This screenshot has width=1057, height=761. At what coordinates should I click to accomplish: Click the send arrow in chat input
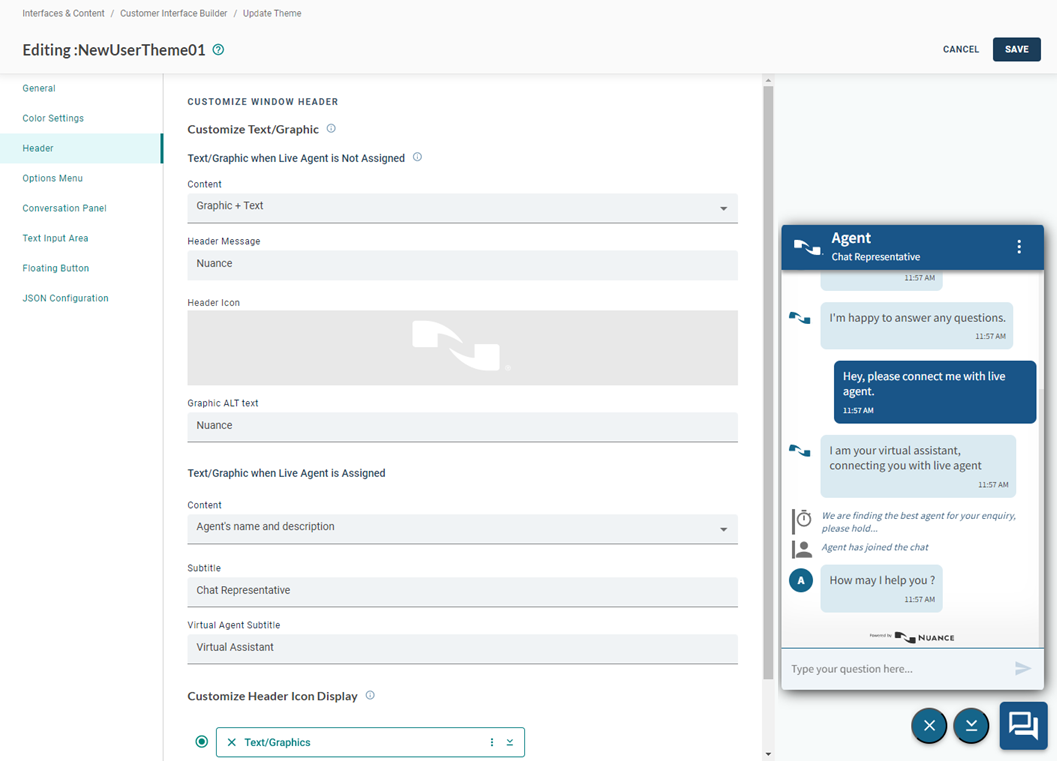1022,668
